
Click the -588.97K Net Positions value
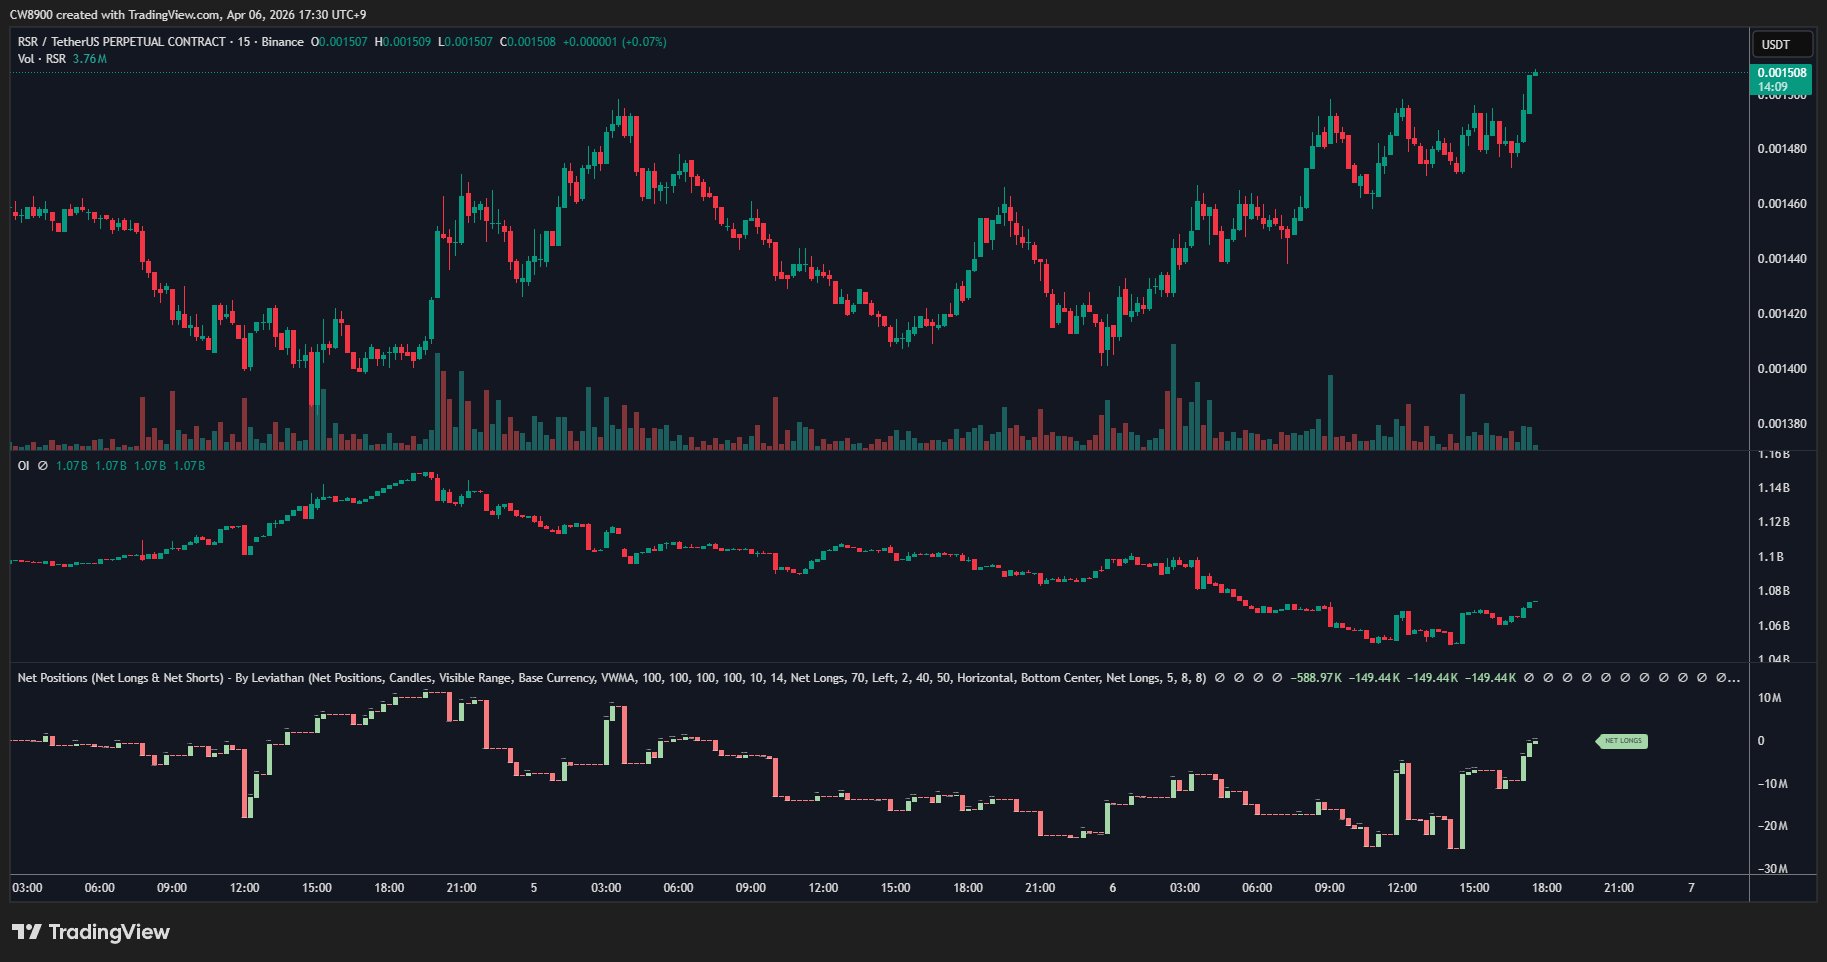click(1316, 678)
